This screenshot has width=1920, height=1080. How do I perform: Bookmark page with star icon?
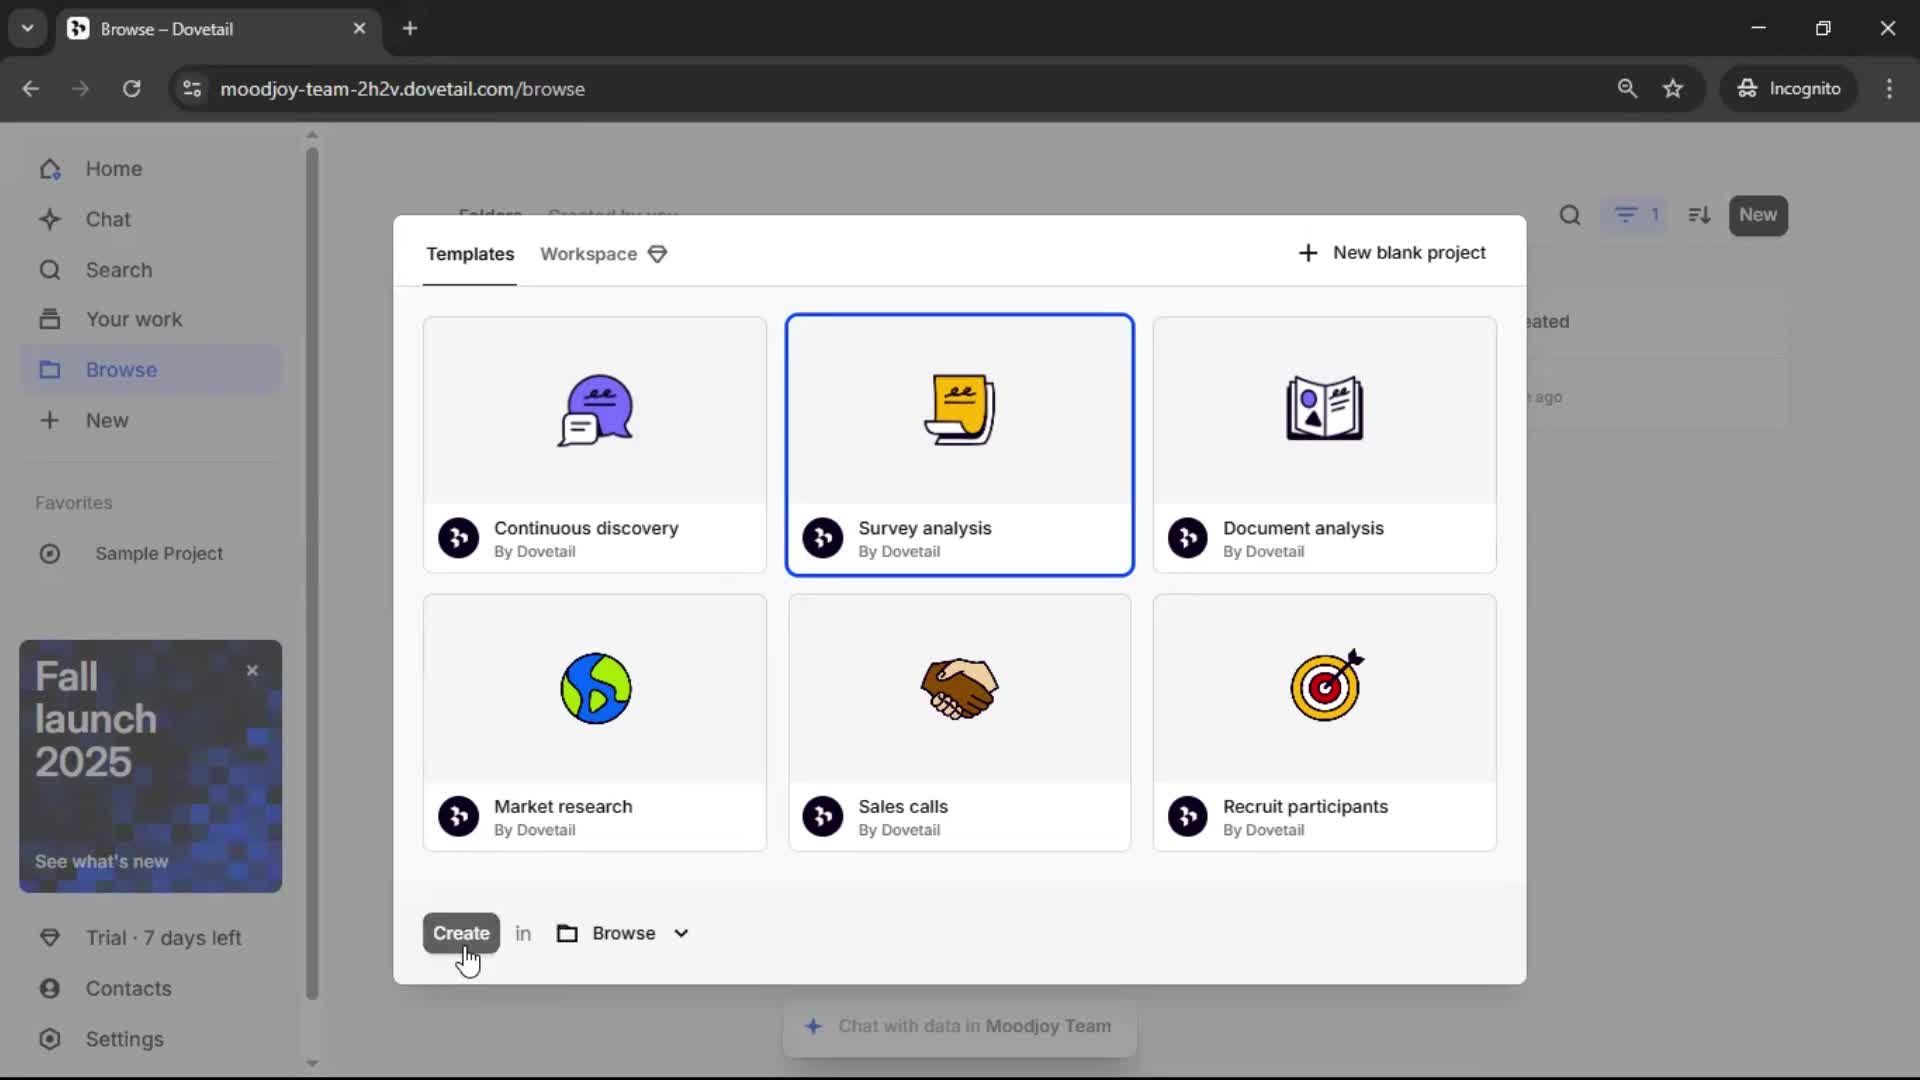click(x=1673, y=88)
